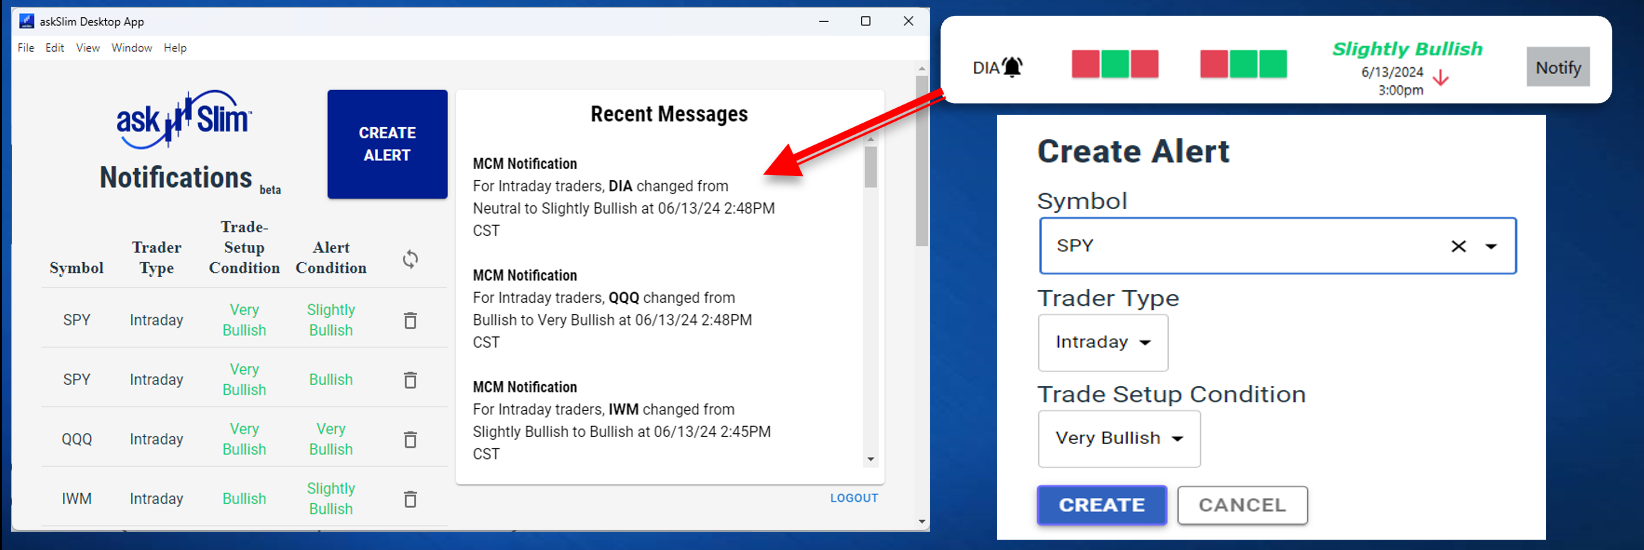Screen dimensions: 1644x550
Task: Delete the SPY Slightly Bullish alert row
Action: (410, 321)
